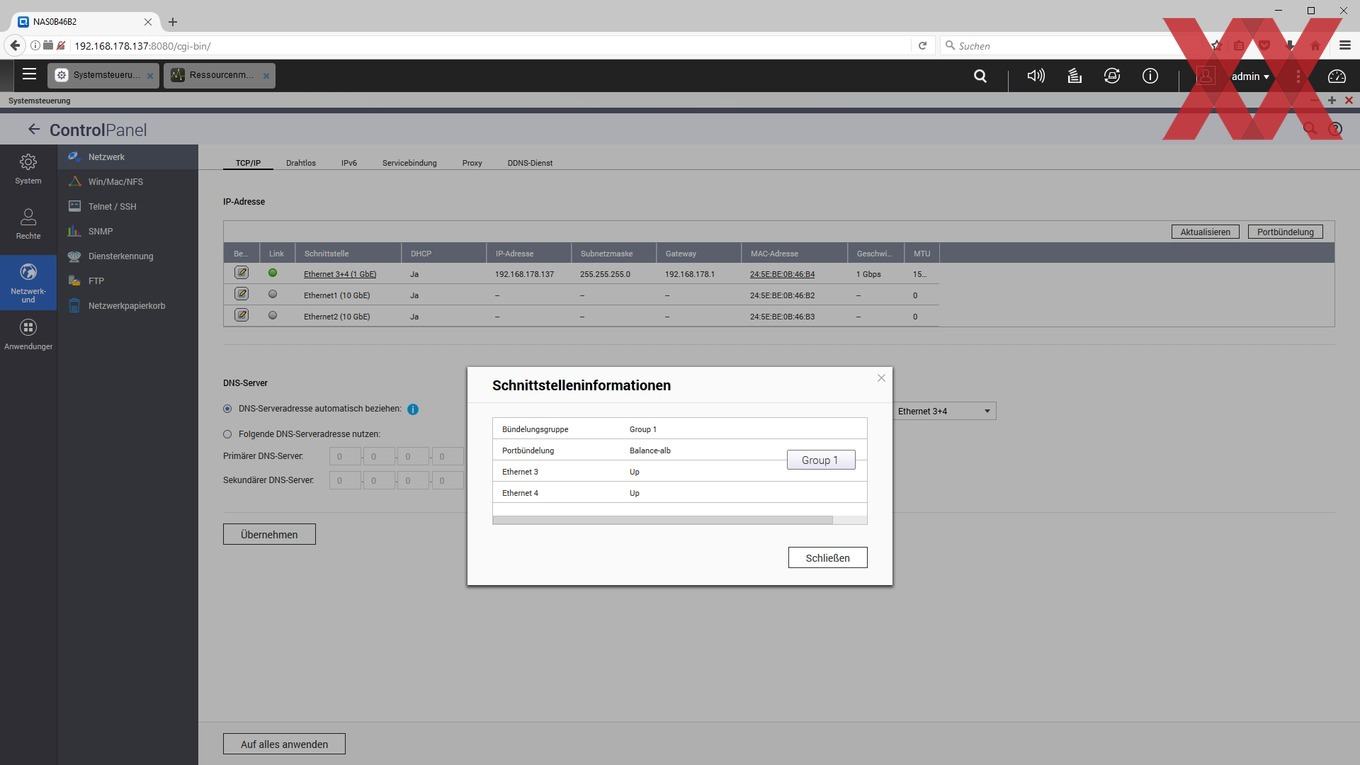Click MAC address 24:5E:BE:0B:46:B4 link
The image size is (1360, 765).
point(782,274)
